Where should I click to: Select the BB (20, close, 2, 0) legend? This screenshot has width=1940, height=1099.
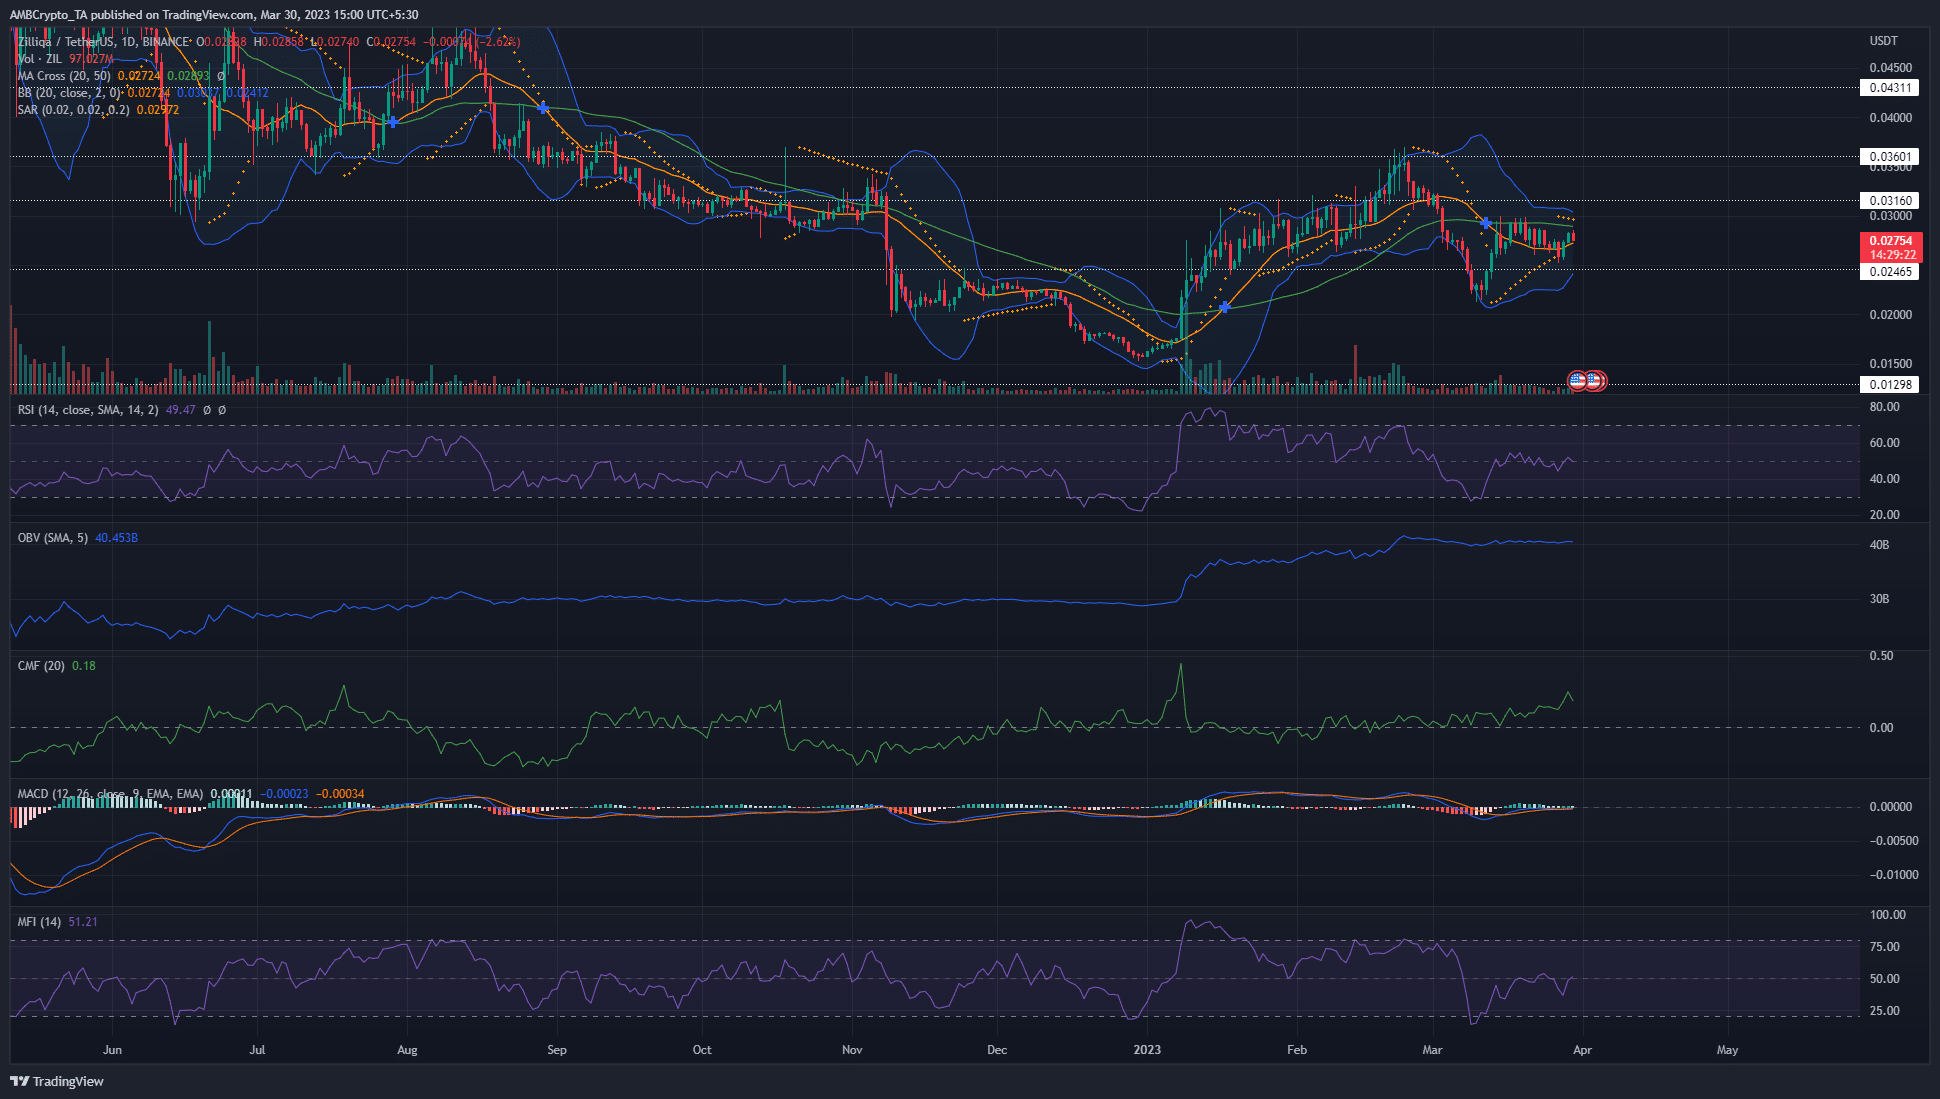(x=69, y=93)
